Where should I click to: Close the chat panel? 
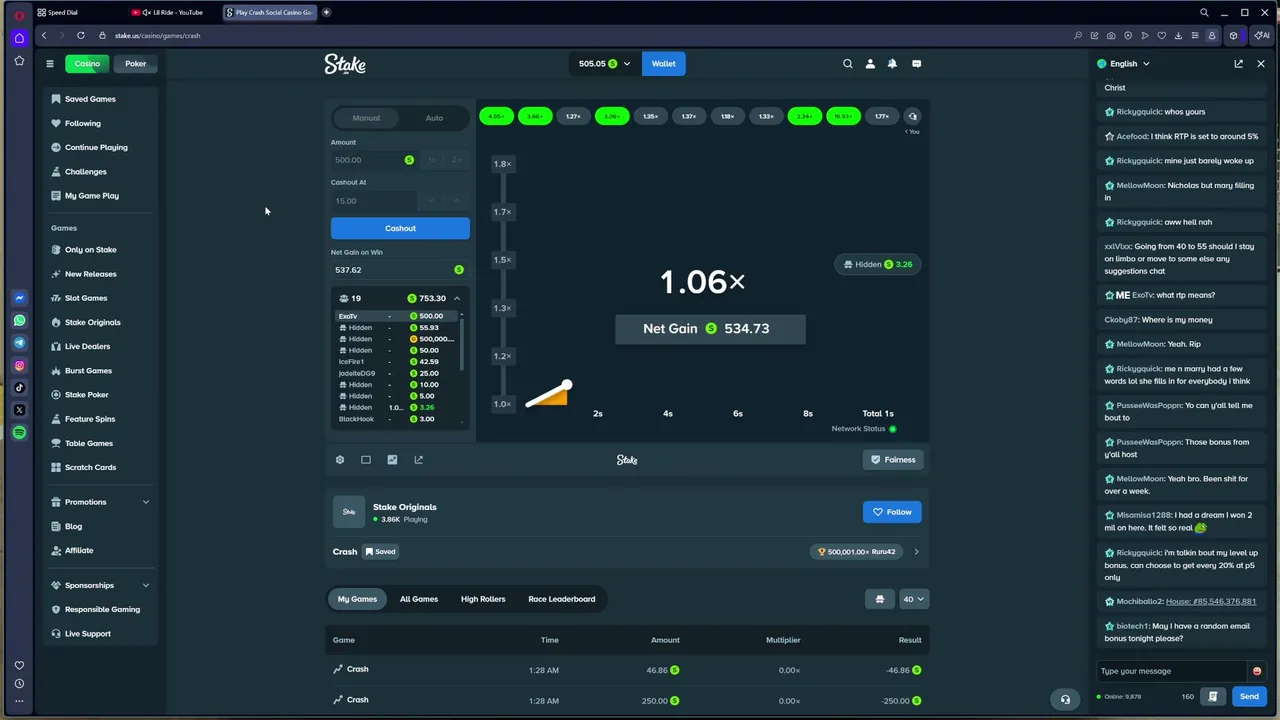1261,64
